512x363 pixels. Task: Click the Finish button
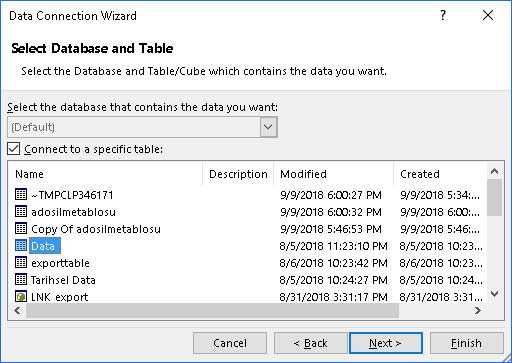(467, 343)
